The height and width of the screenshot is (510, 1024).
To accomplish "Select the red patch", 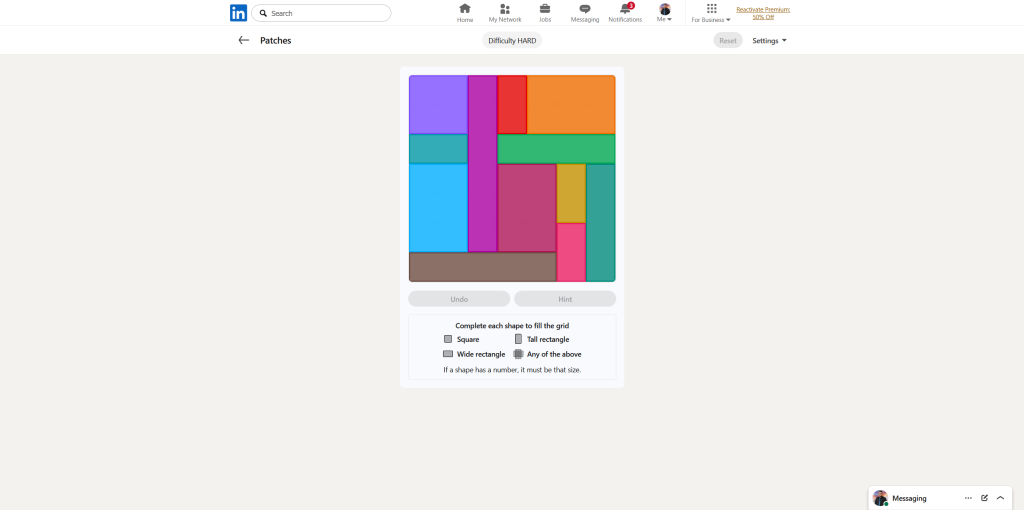I will (512, 104).
